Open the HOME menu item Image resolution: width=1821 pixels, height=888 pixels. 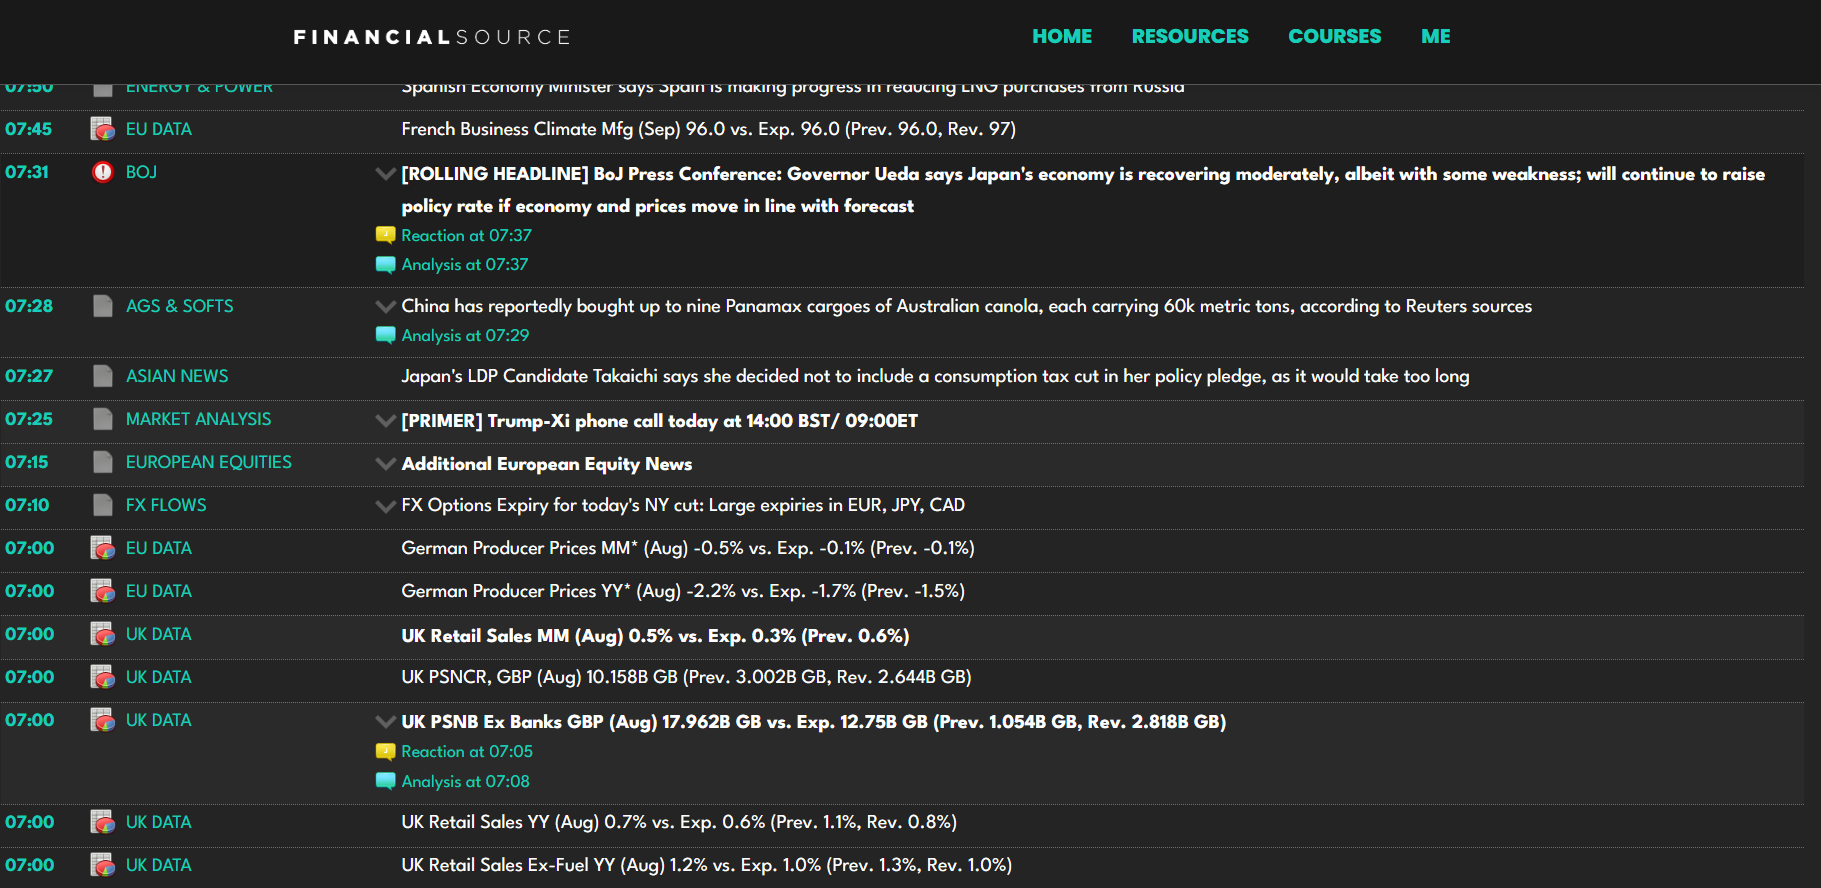tap(1061, 36)
